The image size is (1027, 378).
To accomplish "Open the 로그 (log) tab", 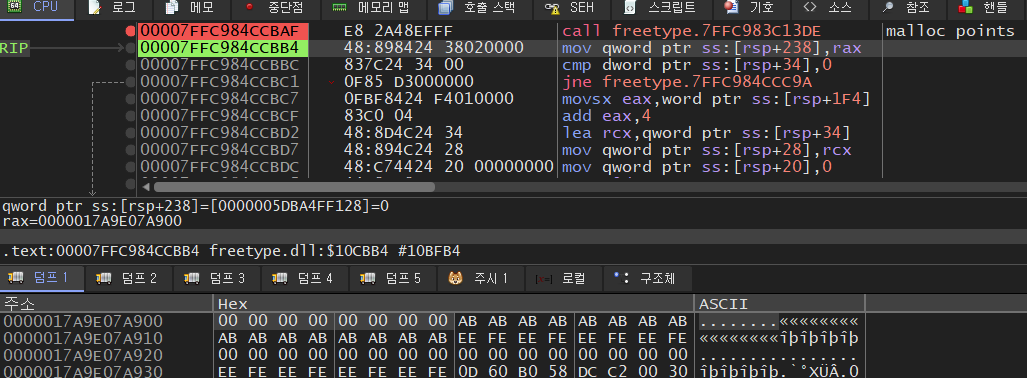I will tap(112, 8).
